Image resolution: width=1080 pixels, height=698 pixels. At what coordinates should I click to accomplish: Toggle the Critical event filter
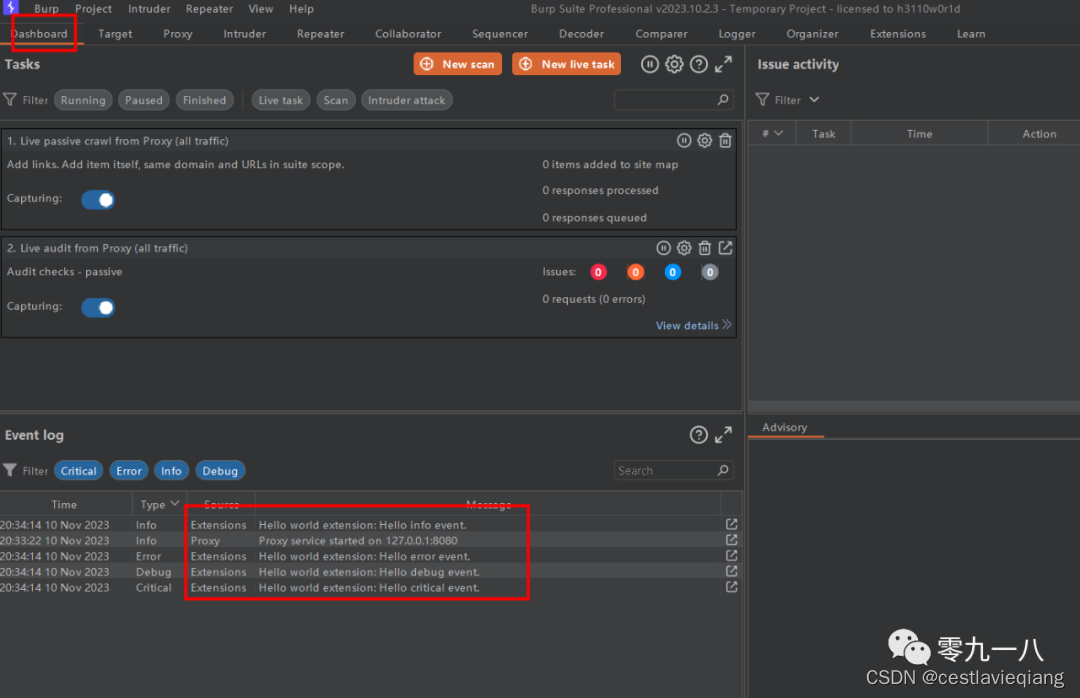point(79,471)
